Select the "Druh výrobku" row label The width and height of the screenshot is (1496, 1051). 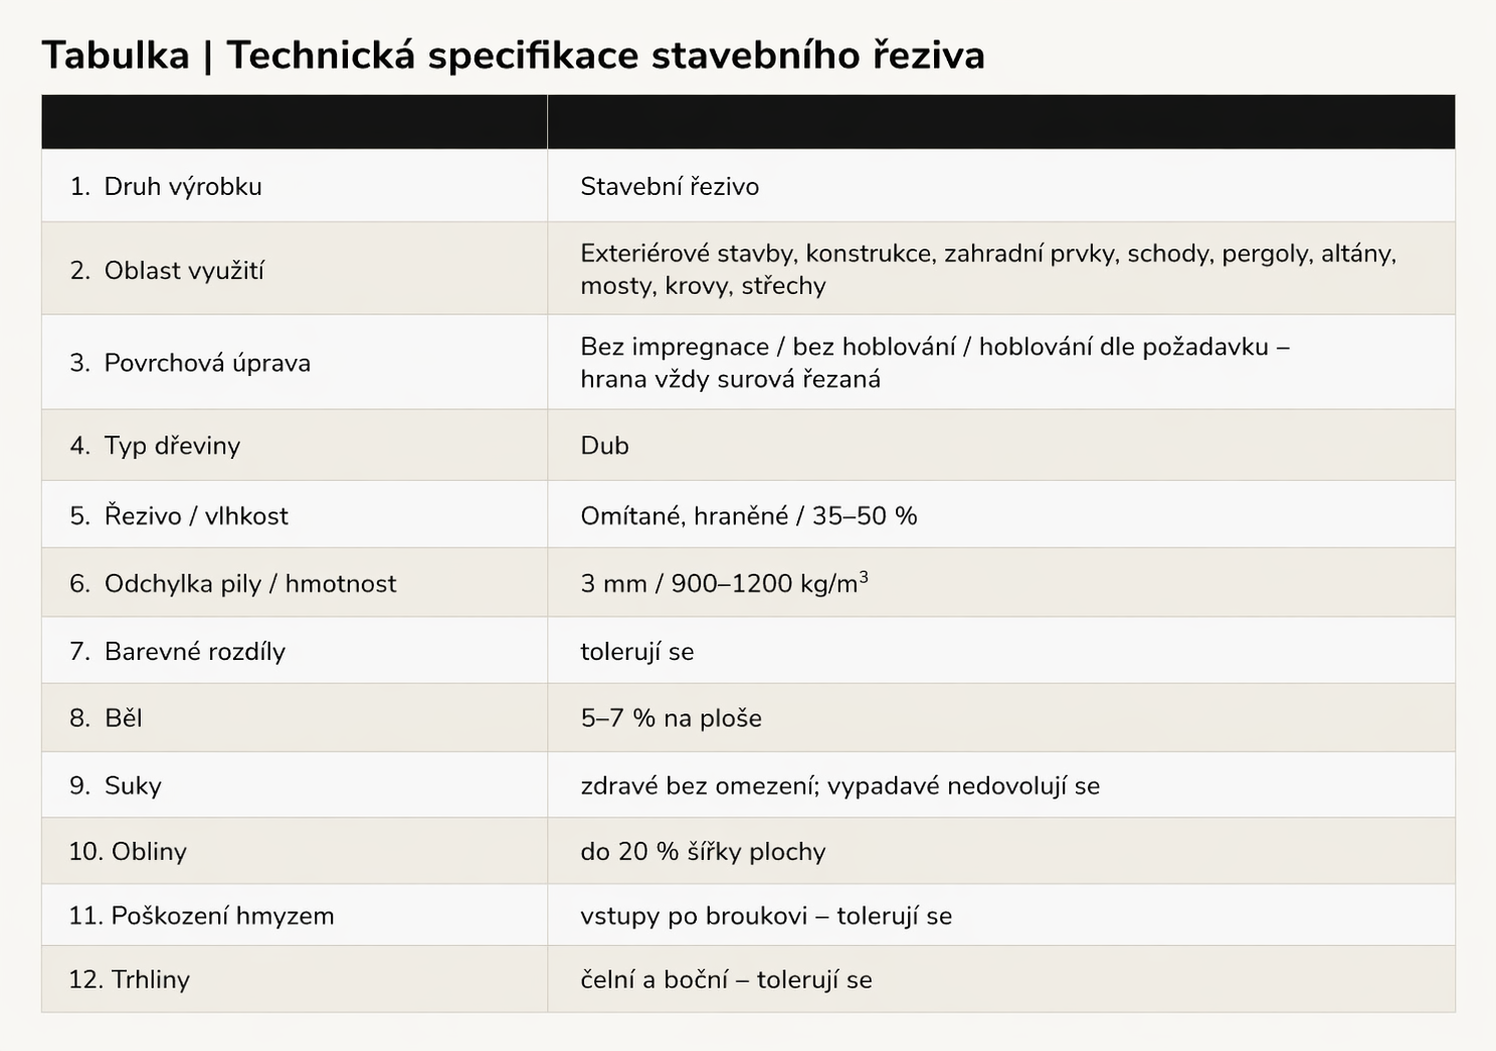(182, 187)
